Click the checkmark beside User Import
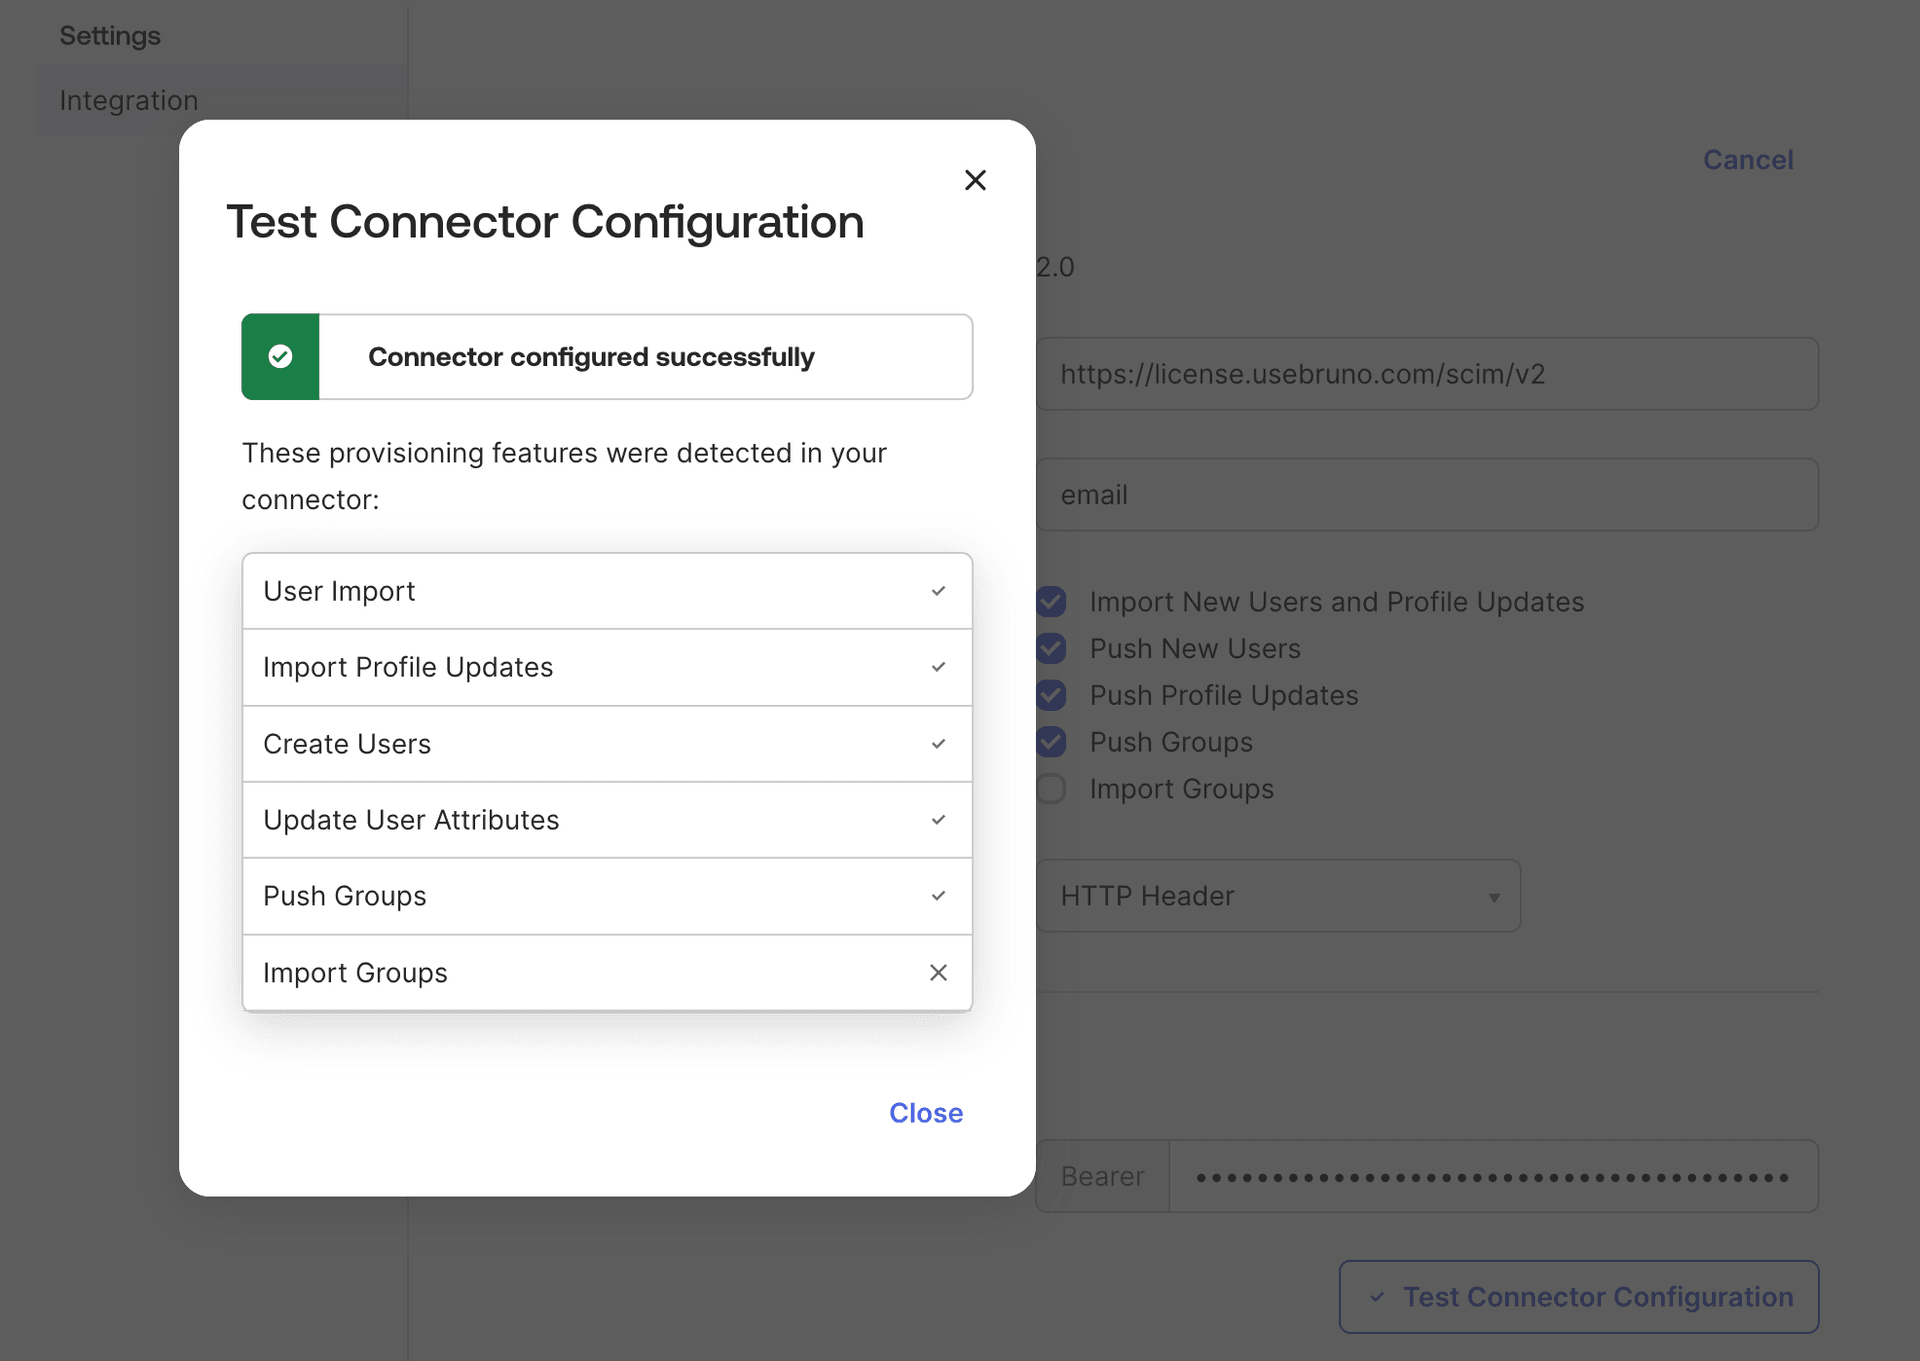 pyautogui.click(x=938, y=591)
